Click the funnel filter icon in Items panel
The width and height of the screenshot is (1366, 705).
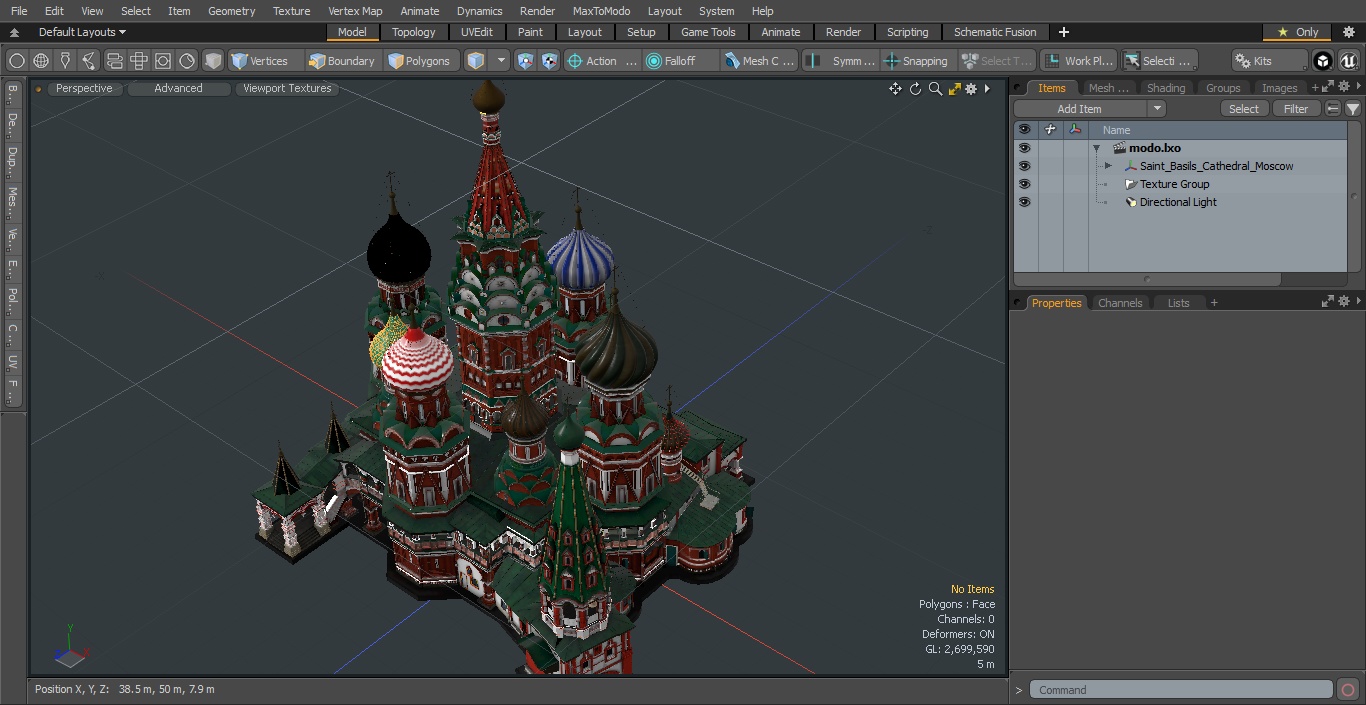click(1352, 109)
